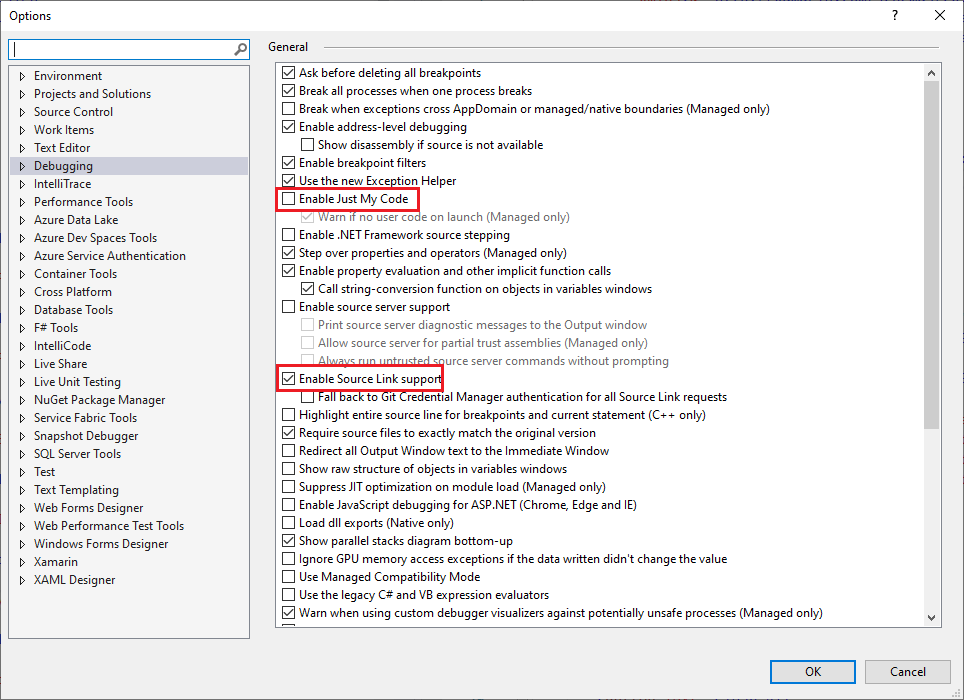This screenshot has width=964, height=700.
Task: Select Windows Forms Designer category
Action: coord(101,544)
